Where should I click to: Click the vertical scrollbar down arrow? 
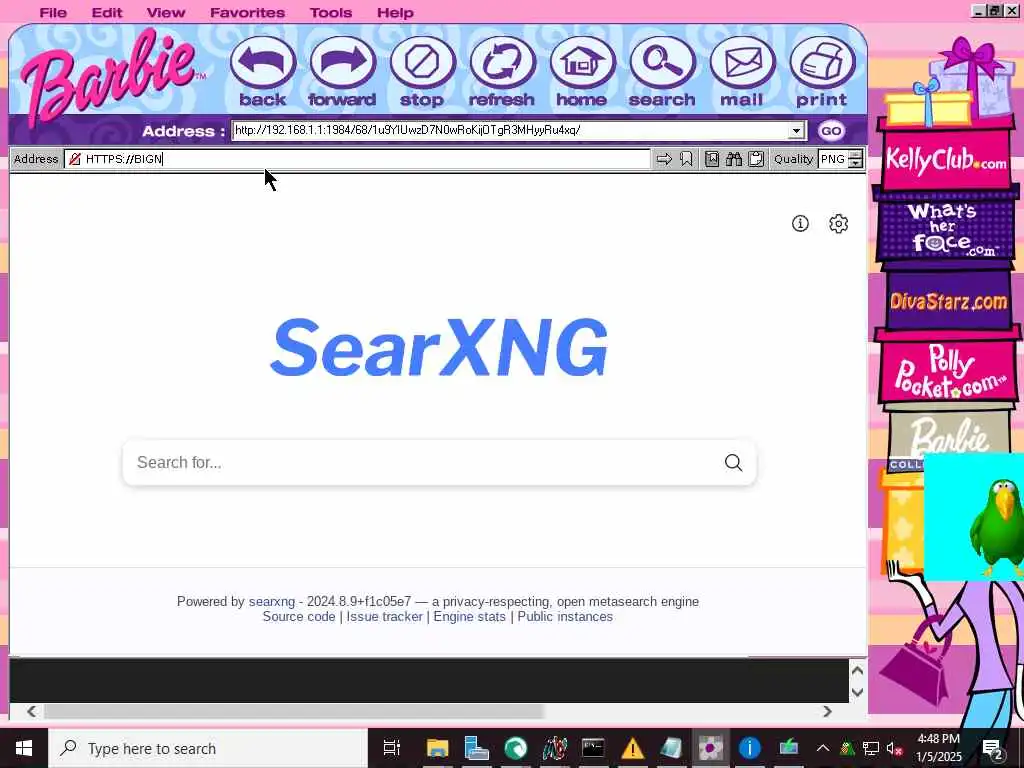pos(857,692)
